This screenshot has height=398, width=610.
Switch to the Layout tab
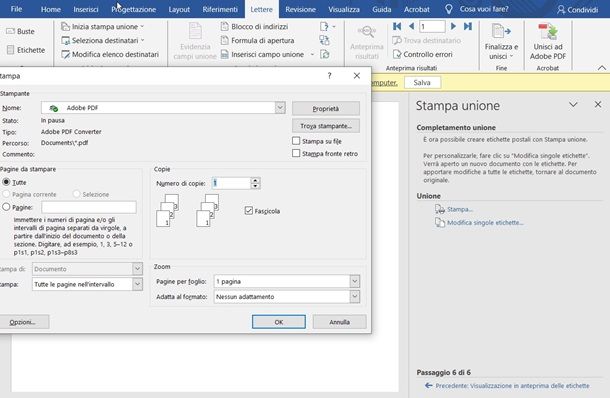pos(179,9)
